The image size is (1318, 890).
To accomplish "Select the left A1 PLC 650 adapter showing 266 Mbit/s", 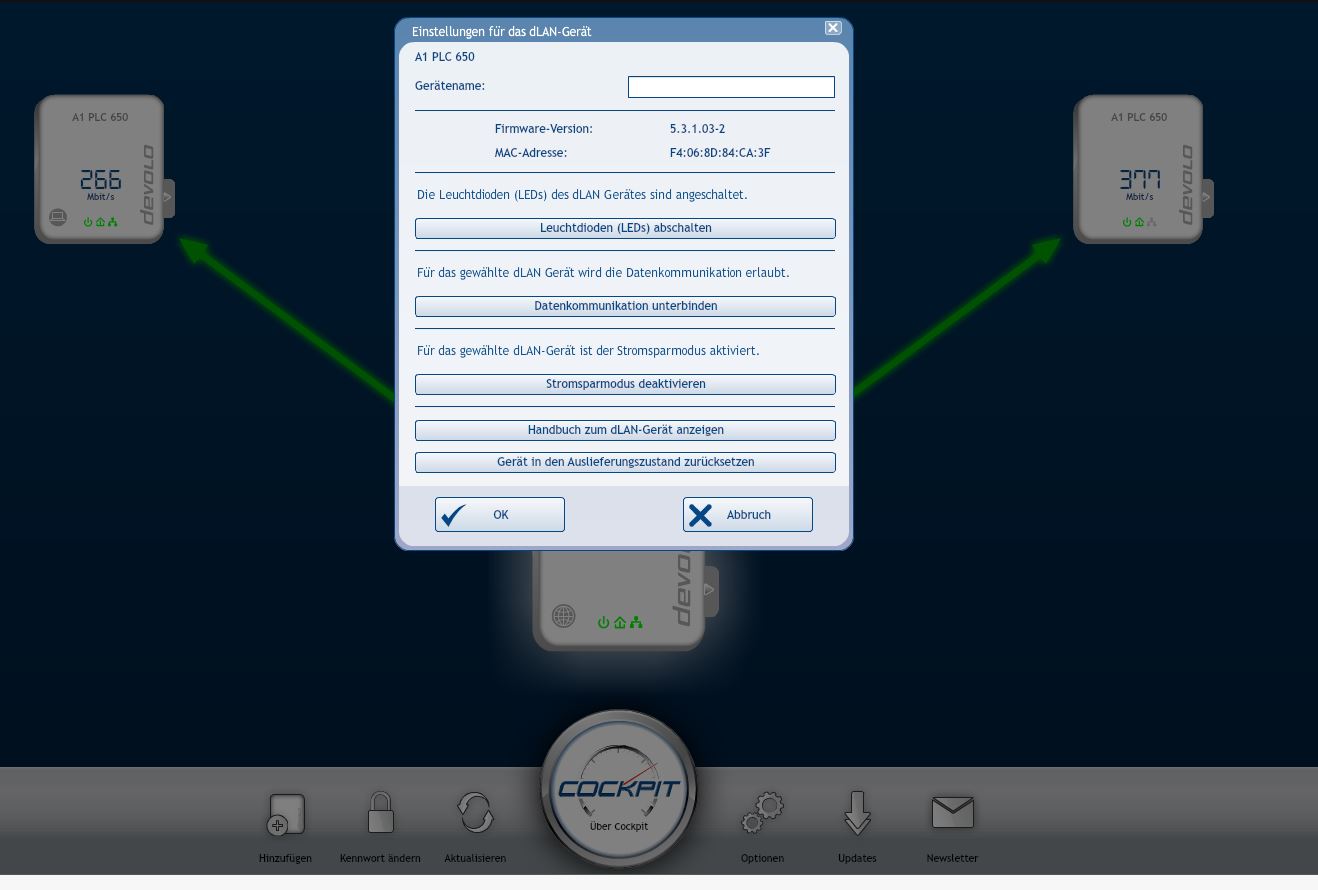I will coord(99,169).
